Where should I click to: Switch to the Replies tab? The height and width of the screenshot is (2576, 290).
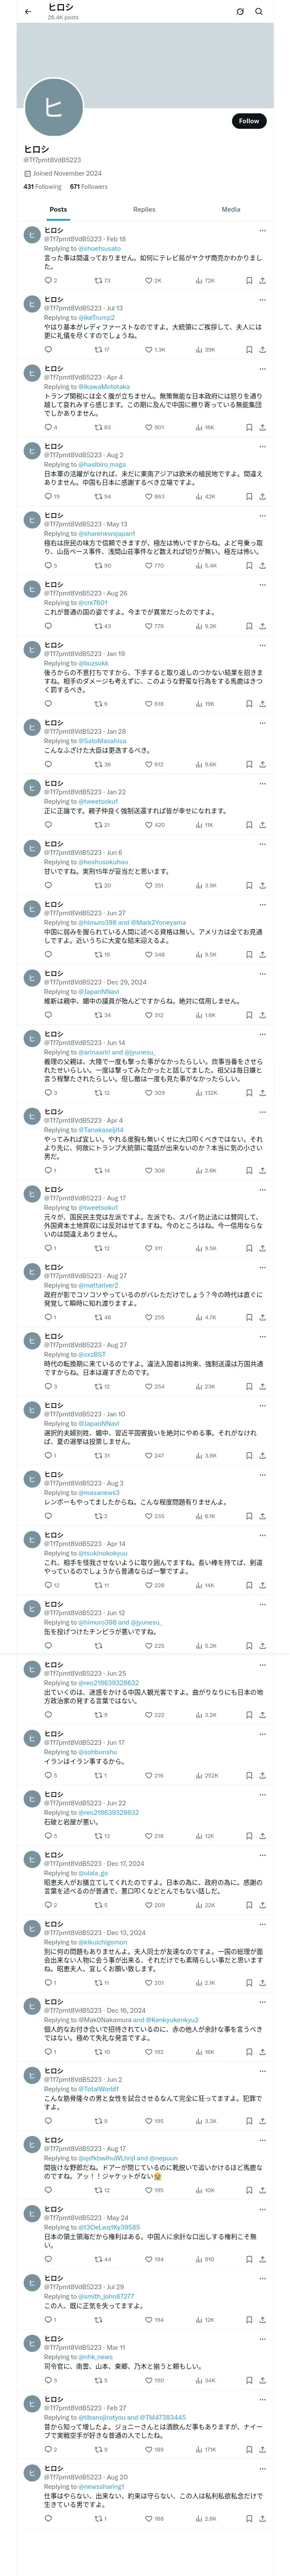pos(144,209)
